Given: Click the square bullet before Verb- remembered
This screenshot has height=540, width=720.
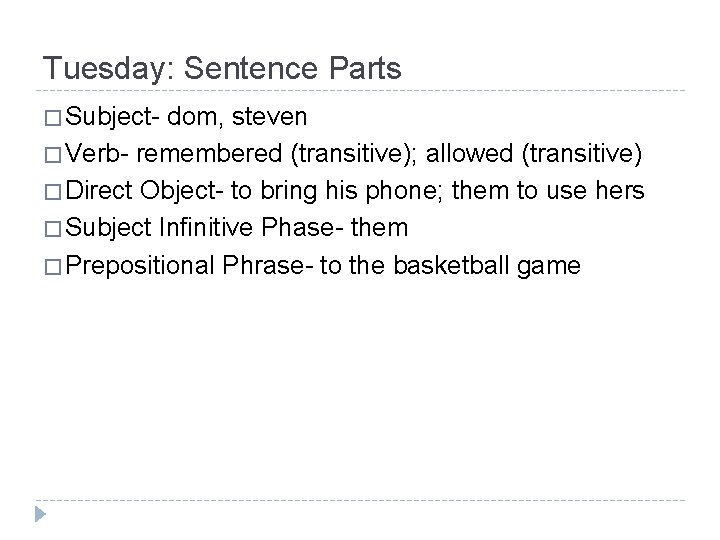Looking at the screenshot, I should [x=52, y=155].
